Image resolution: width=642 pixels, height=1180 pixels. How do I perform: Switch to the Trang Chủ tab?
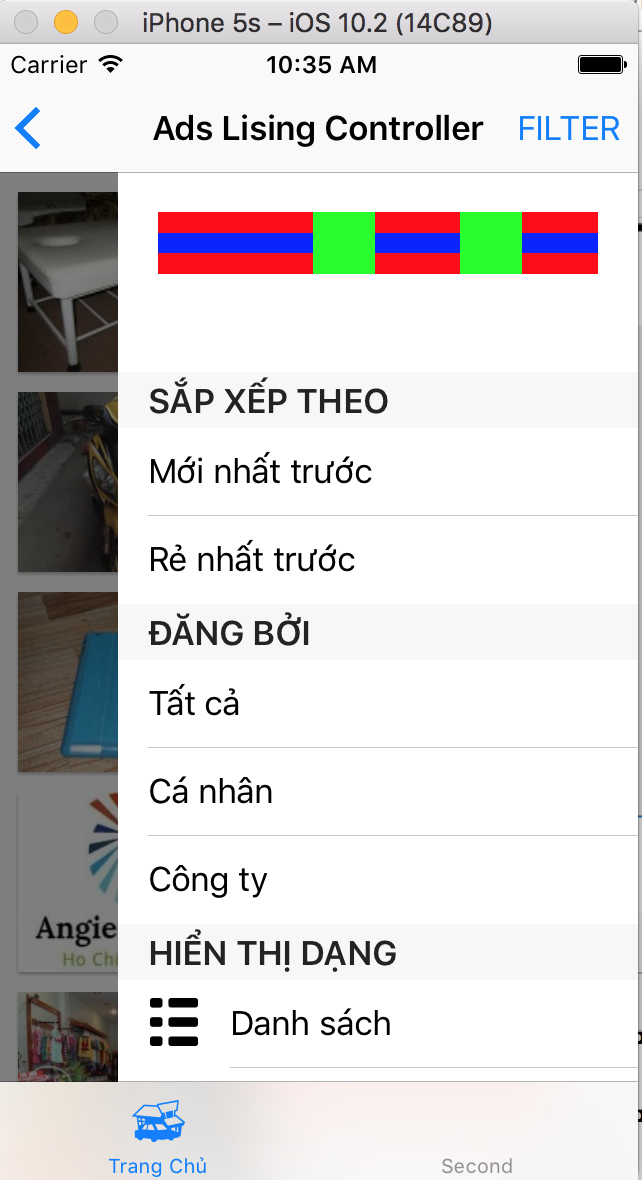[158, 1131]
